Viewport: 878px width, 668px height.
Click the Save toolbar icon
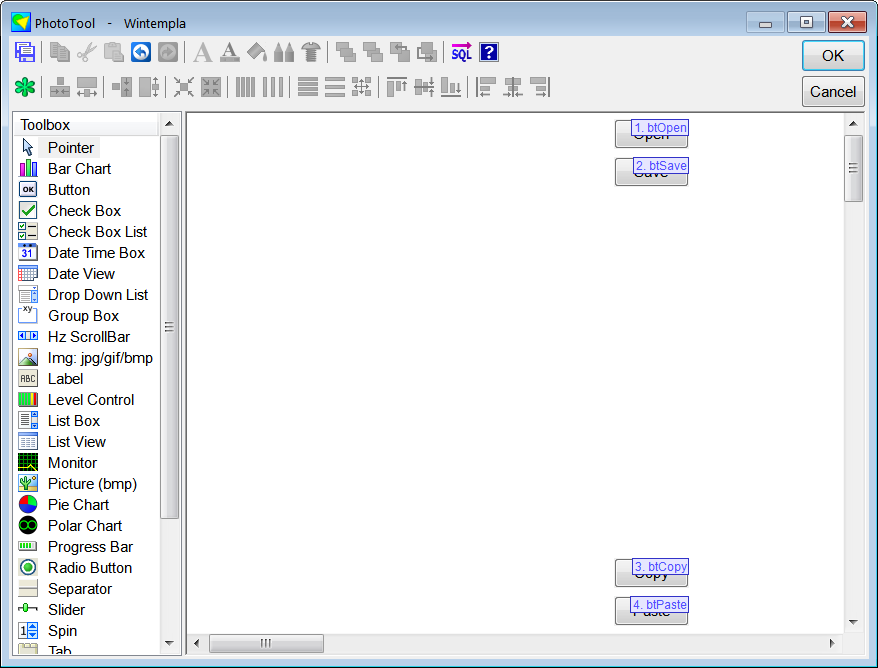point(25,53)
